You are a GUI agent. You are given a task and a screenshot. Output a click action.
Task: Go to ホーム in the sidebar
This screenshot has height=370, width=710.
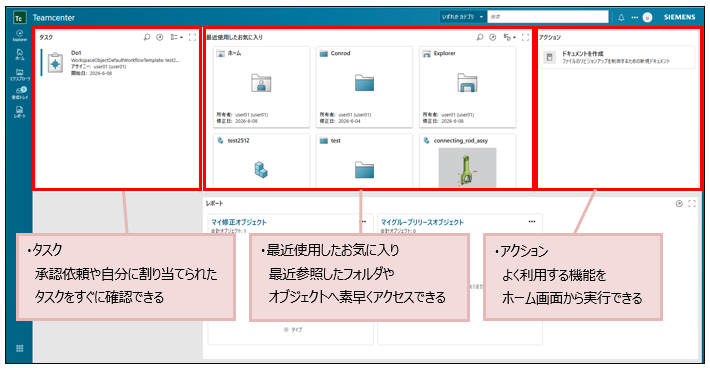[19, 54]
